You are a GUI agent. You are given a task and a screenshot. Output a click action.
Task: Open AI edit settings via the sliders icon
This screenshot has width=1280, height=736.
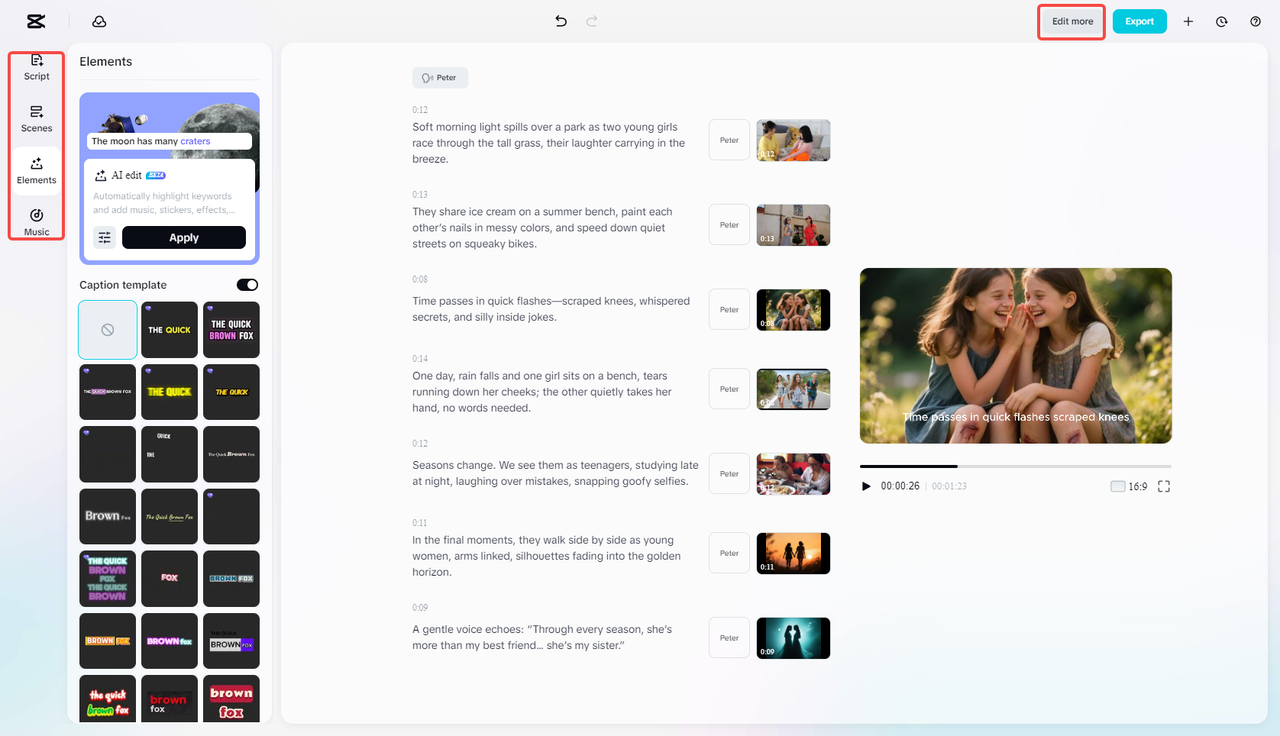click(x=104, y=237)
